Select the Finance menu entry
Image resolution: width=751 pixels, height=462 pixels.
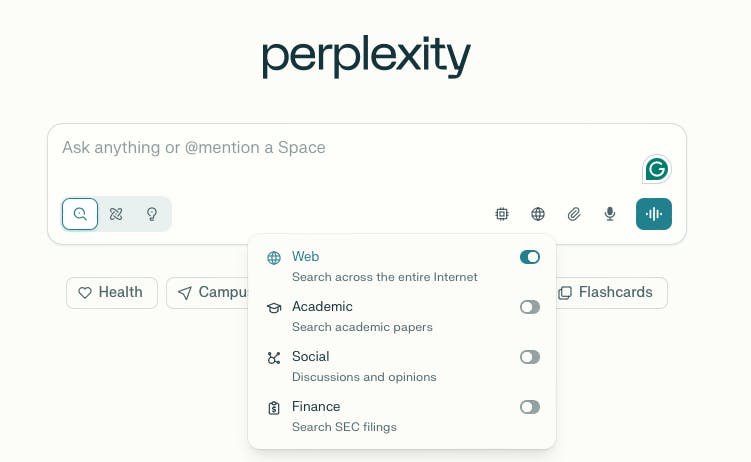click(x=316, y=407)
